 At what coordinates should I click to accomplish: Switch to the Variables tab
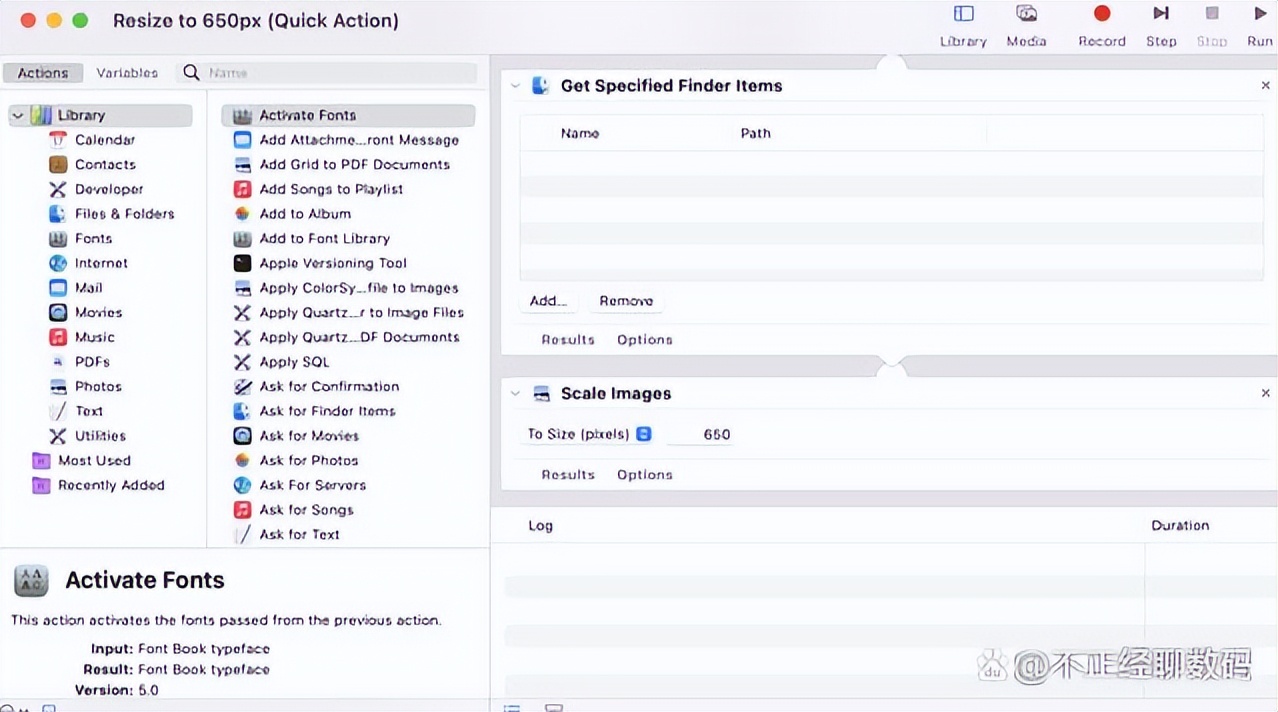(127, 72)
